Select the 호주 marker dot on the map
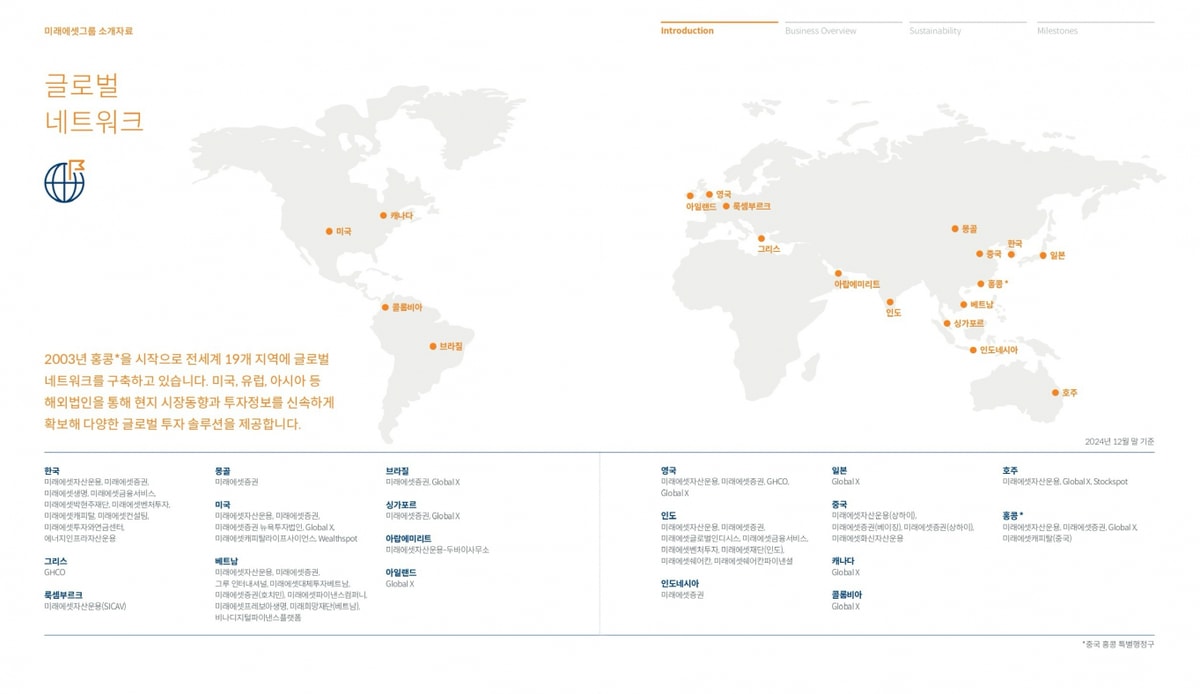 1055,393
